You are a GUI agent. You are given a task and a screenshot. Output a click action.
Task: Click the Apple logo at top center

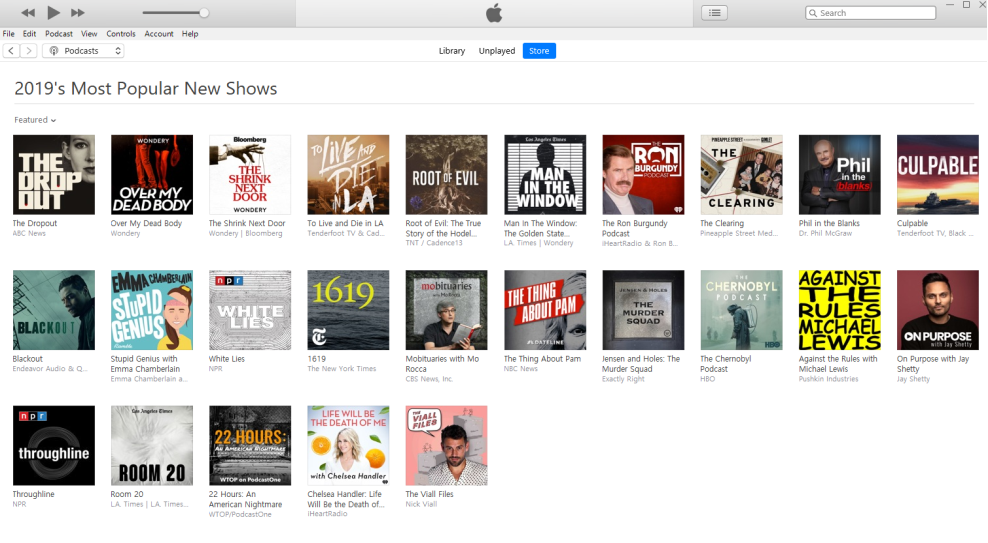tap(493, 13)
